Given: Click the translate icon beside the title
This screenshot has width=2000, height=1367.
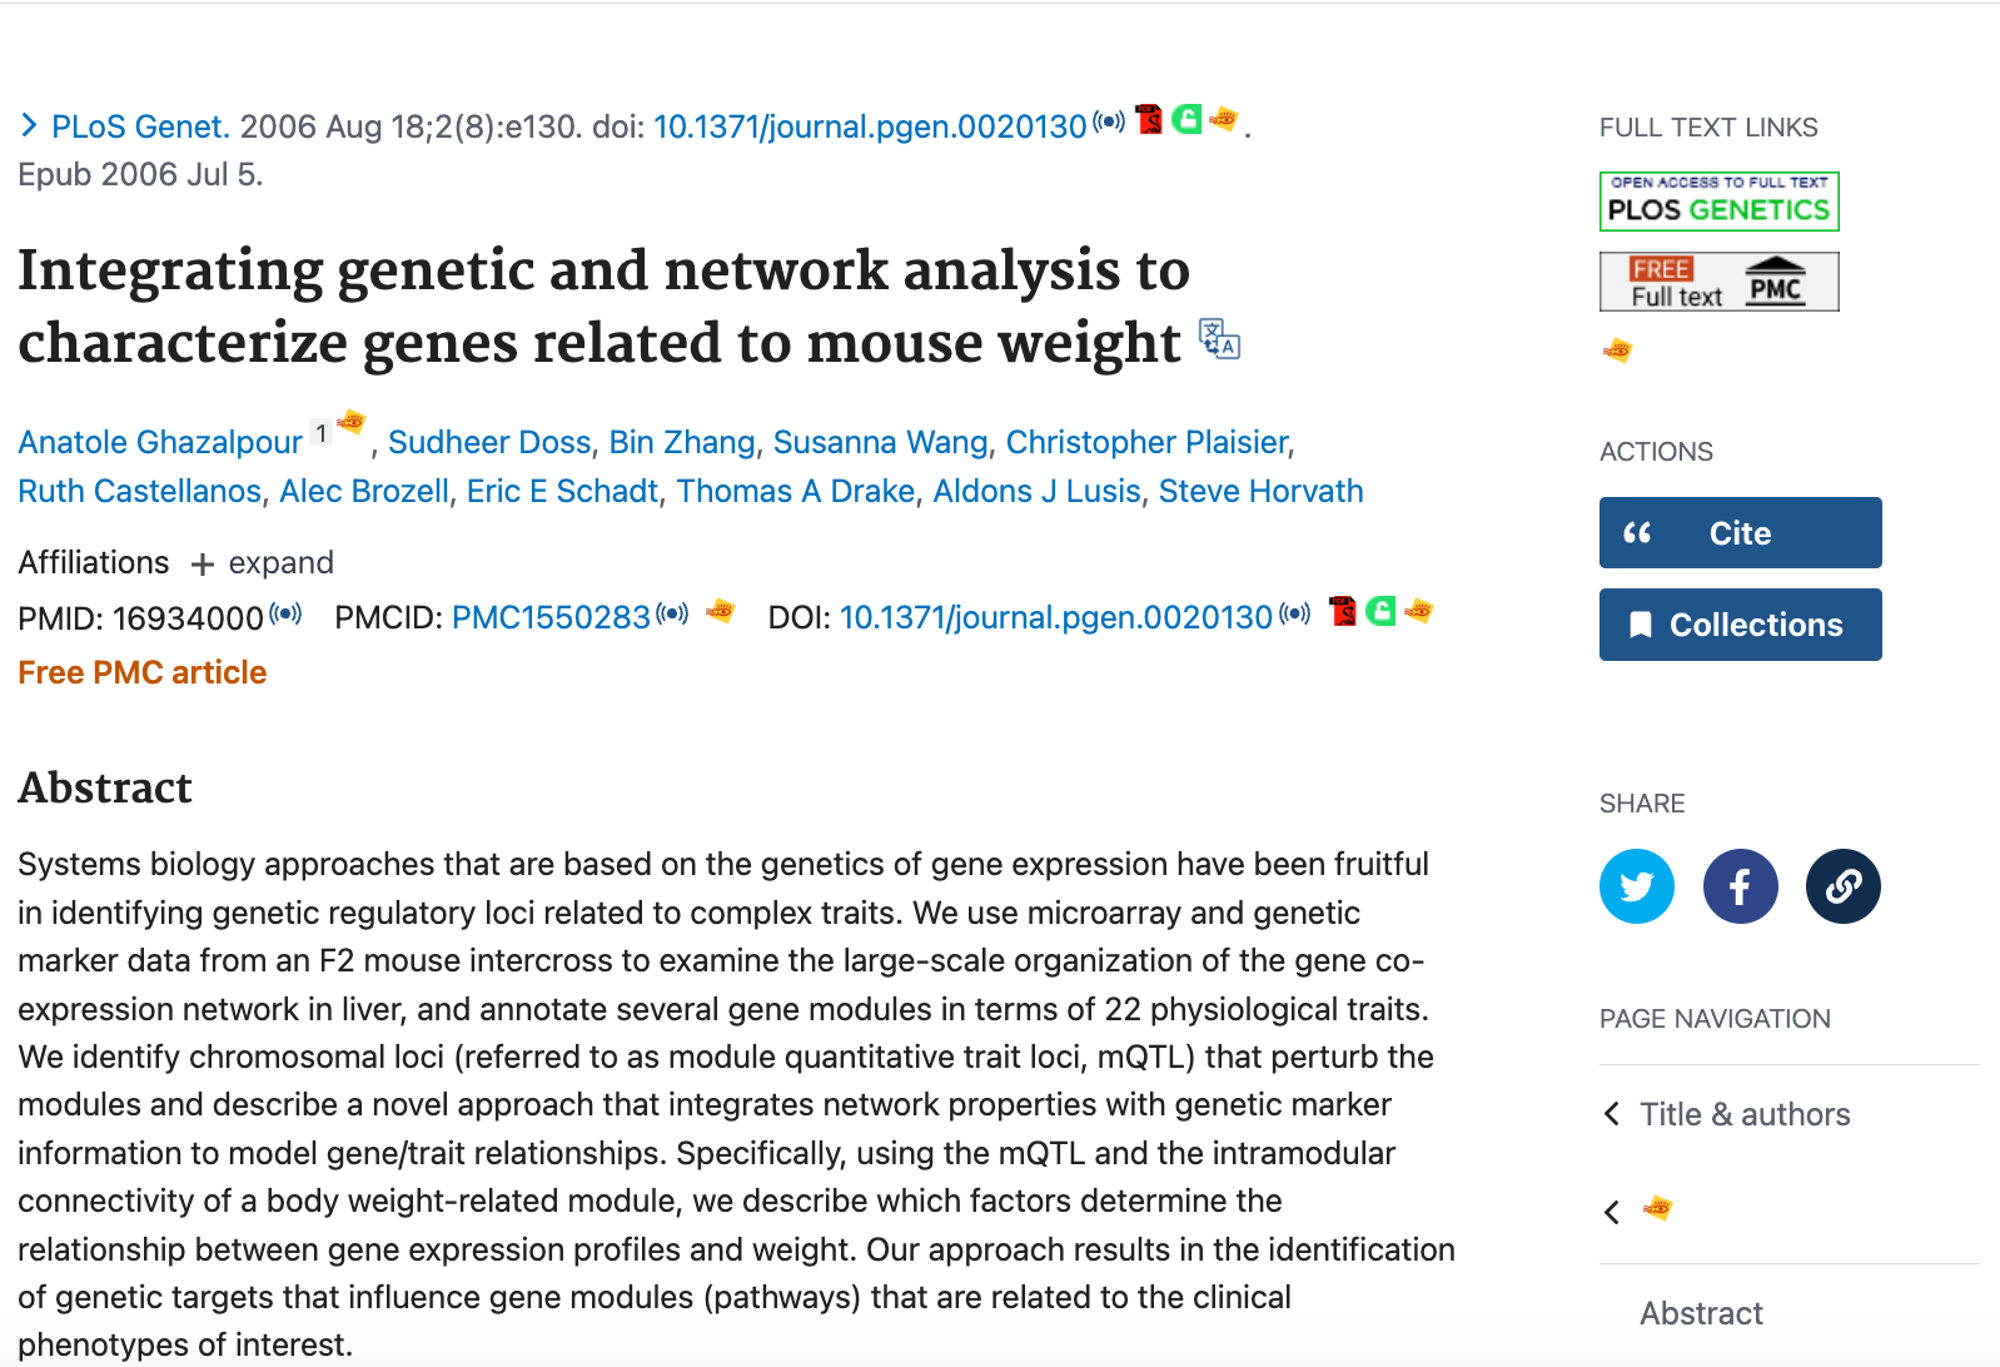Looking at the screenshot, I should coord(1219,339).
